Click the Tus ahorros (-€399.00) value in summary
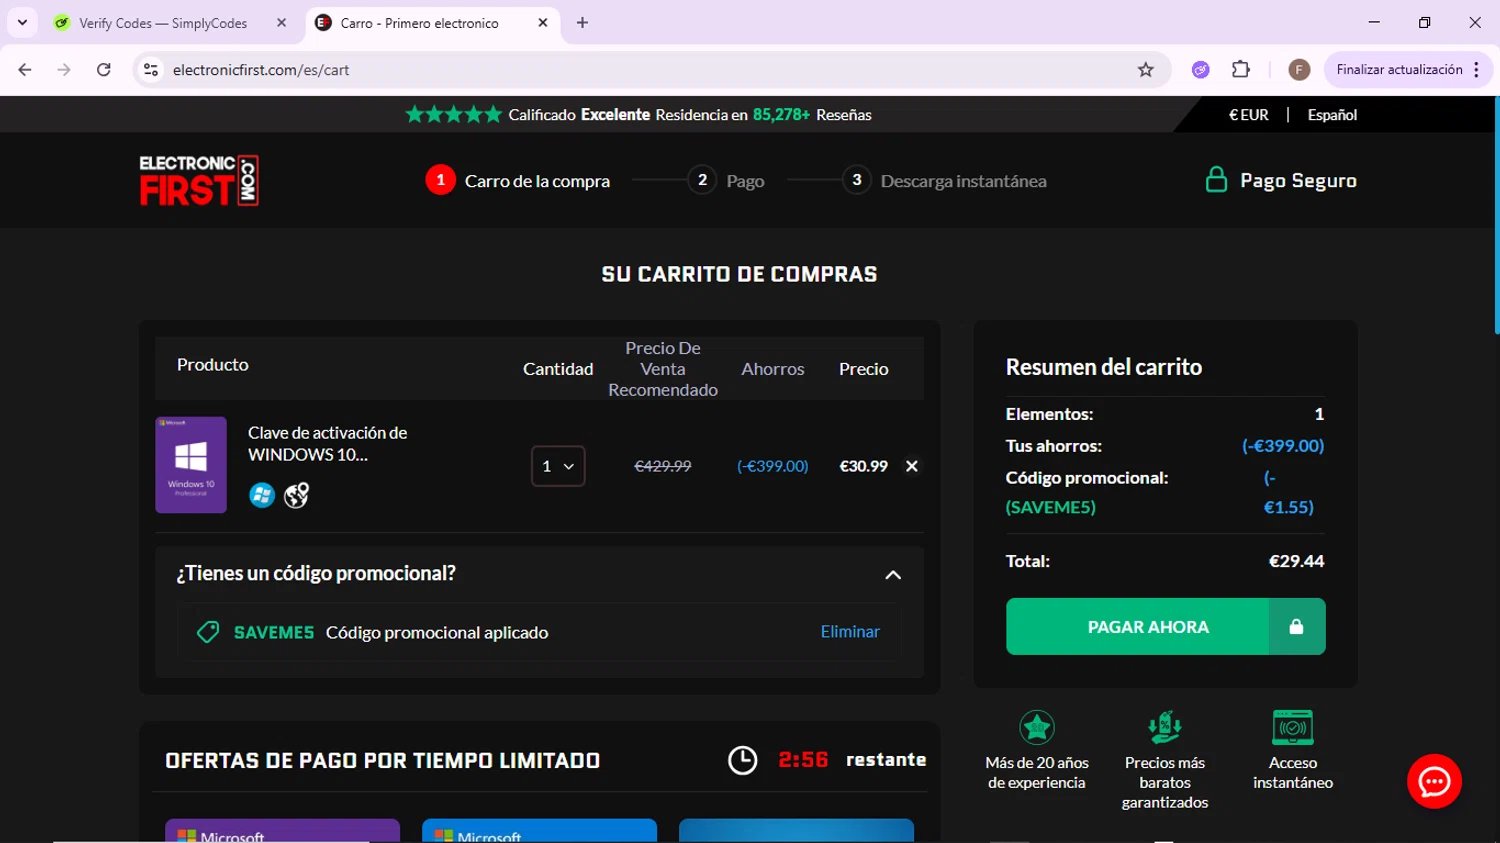Screen dimensions: 1500x843 [1283, 446]
